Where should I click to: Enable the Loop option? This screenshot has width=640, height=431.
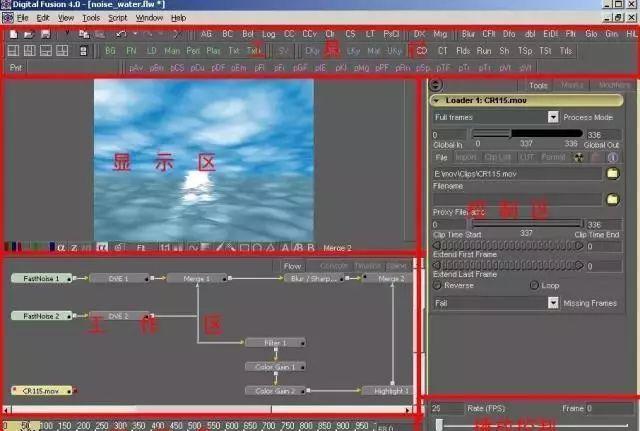(x=536, y=285)
